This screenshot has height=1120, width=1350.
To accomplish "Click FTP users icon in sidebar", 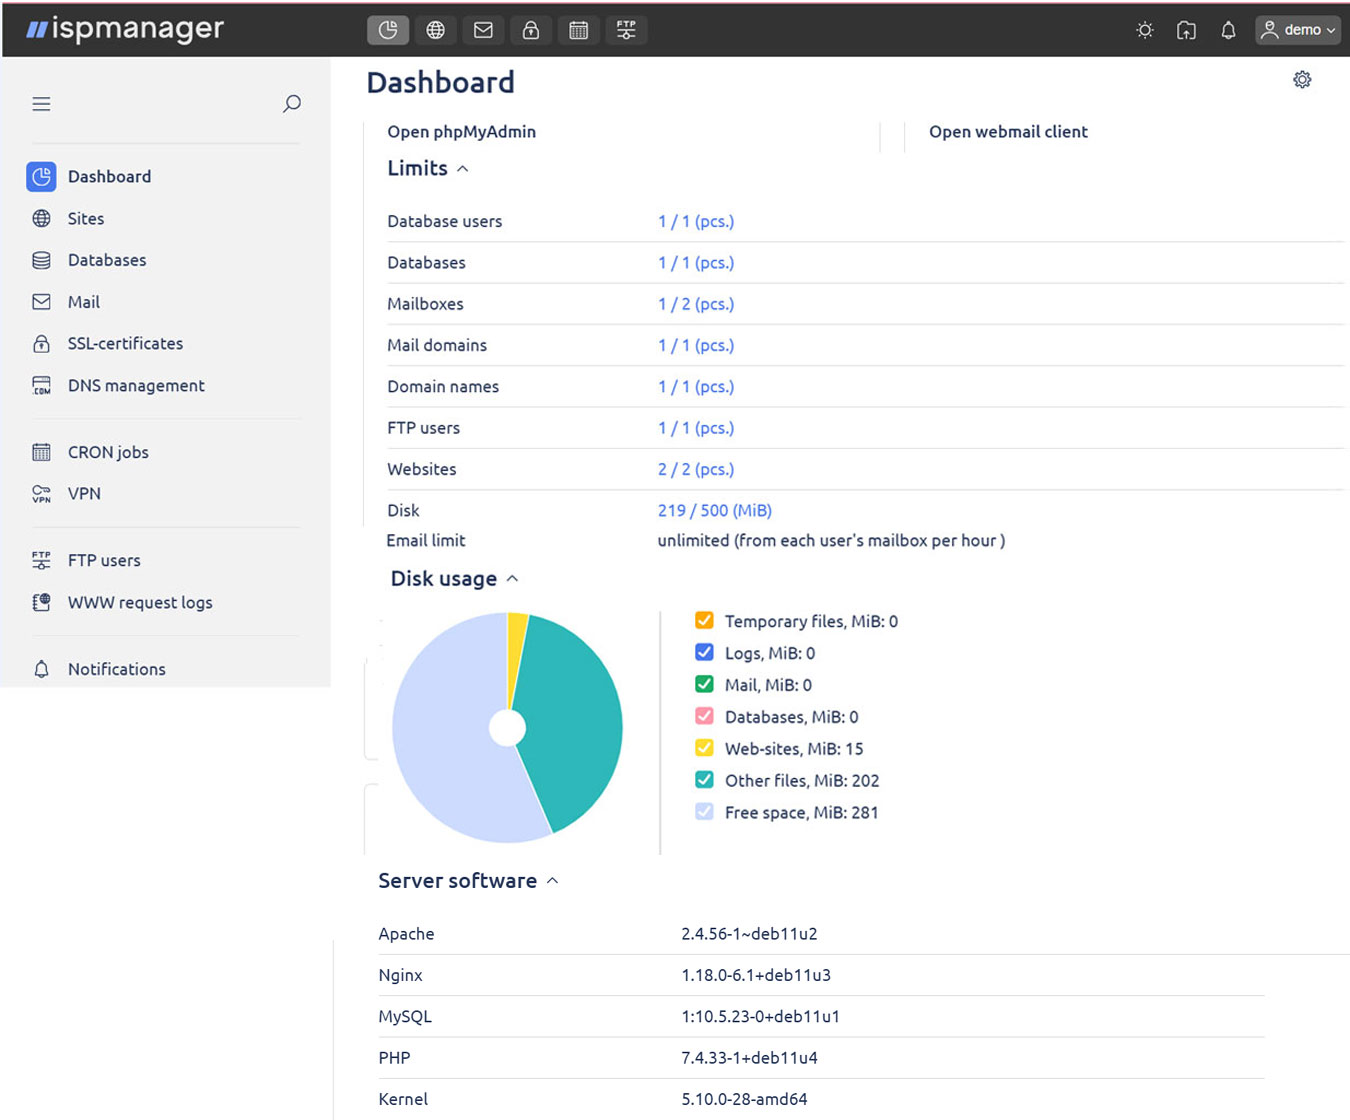I will point(41,560).
